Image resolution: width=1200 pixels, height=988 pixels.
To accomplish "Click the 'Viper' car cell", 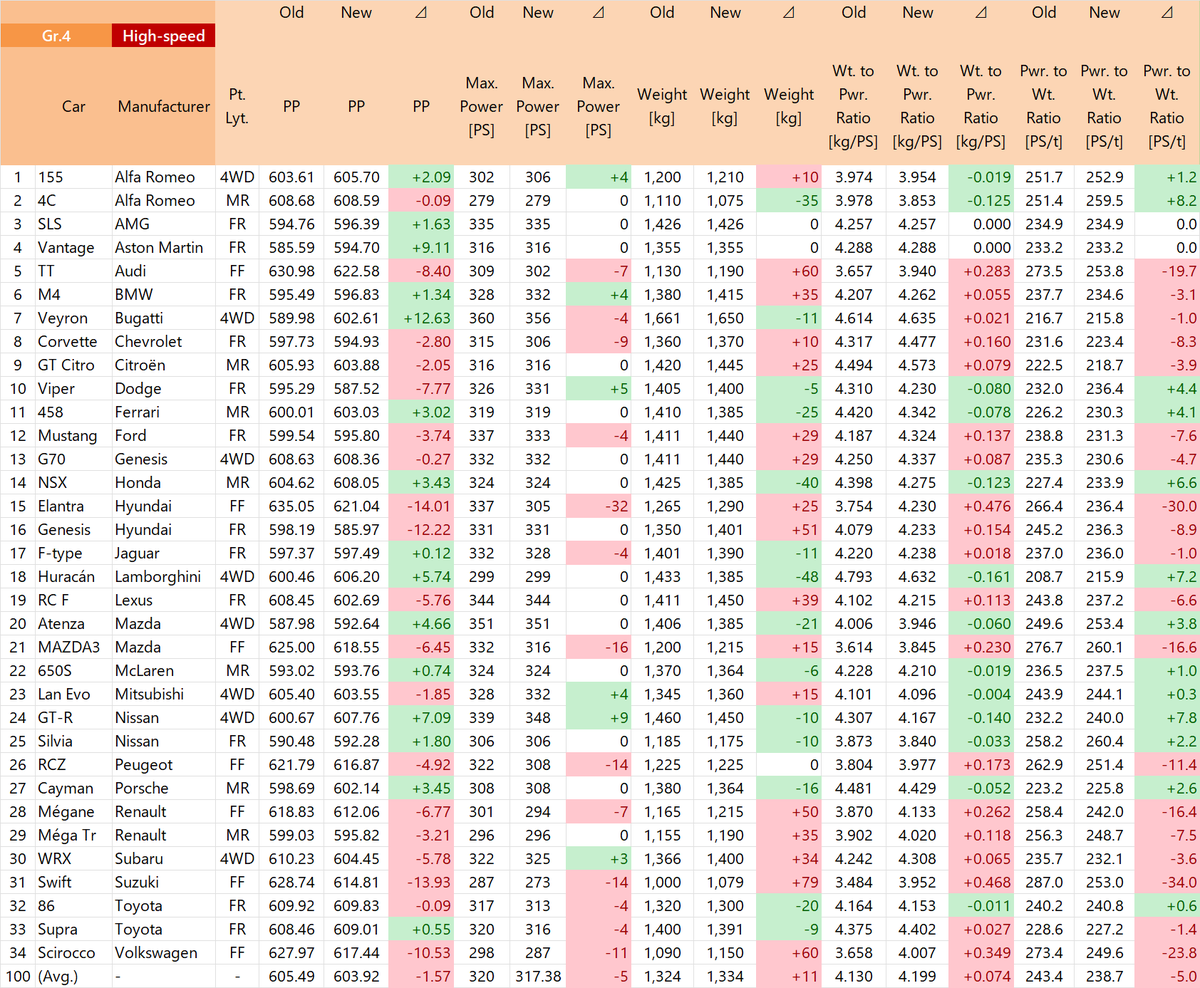I will pos(74,388).
